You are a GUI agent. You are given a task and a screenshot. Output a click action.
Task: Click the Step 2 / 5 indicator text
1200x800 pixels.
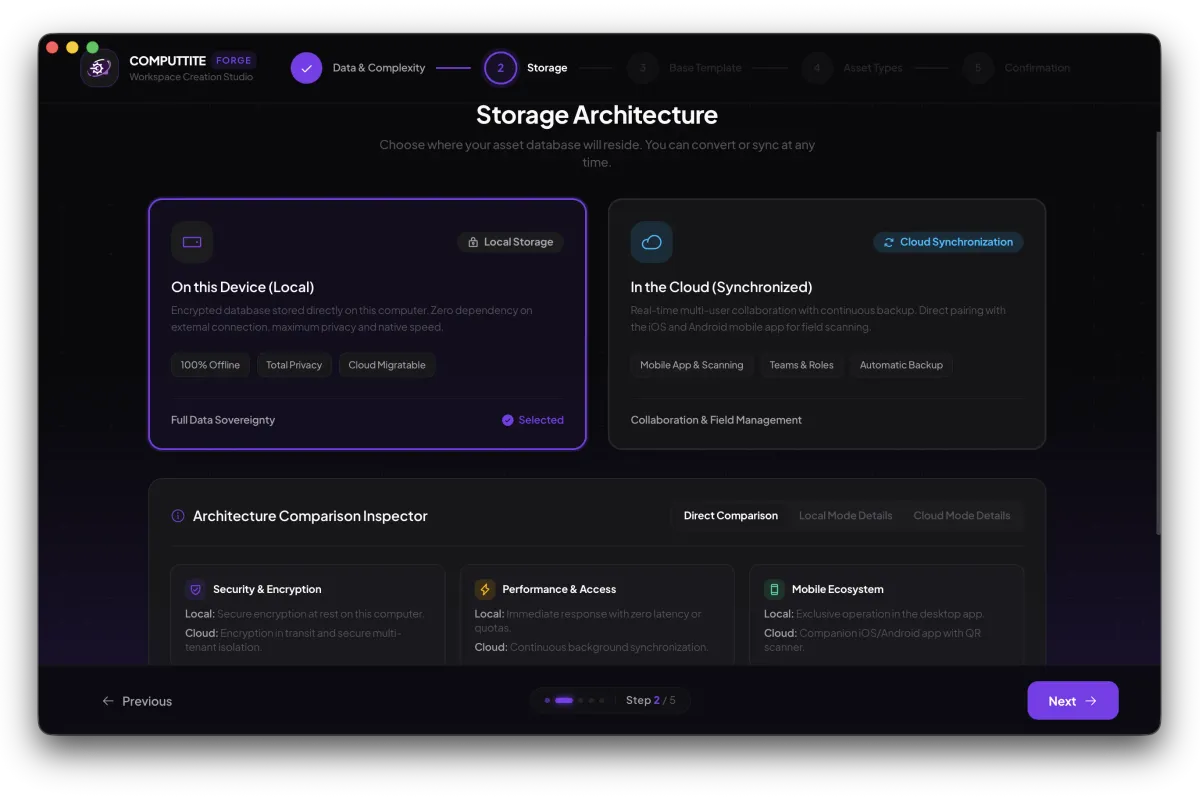(x=650, y=701)
